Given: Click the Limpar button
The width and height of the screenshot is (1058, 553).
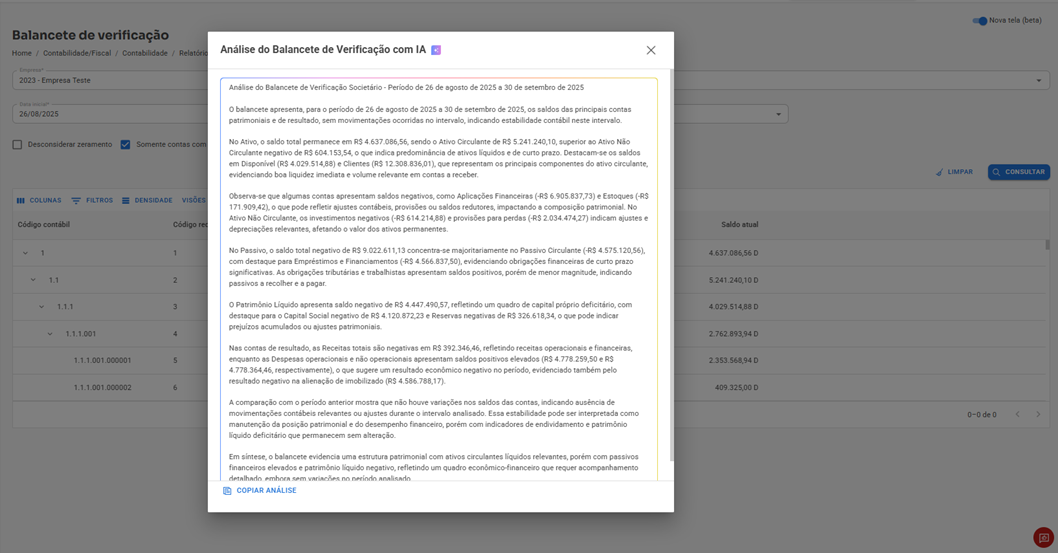Looking at the screenshot, I should 954,172.
